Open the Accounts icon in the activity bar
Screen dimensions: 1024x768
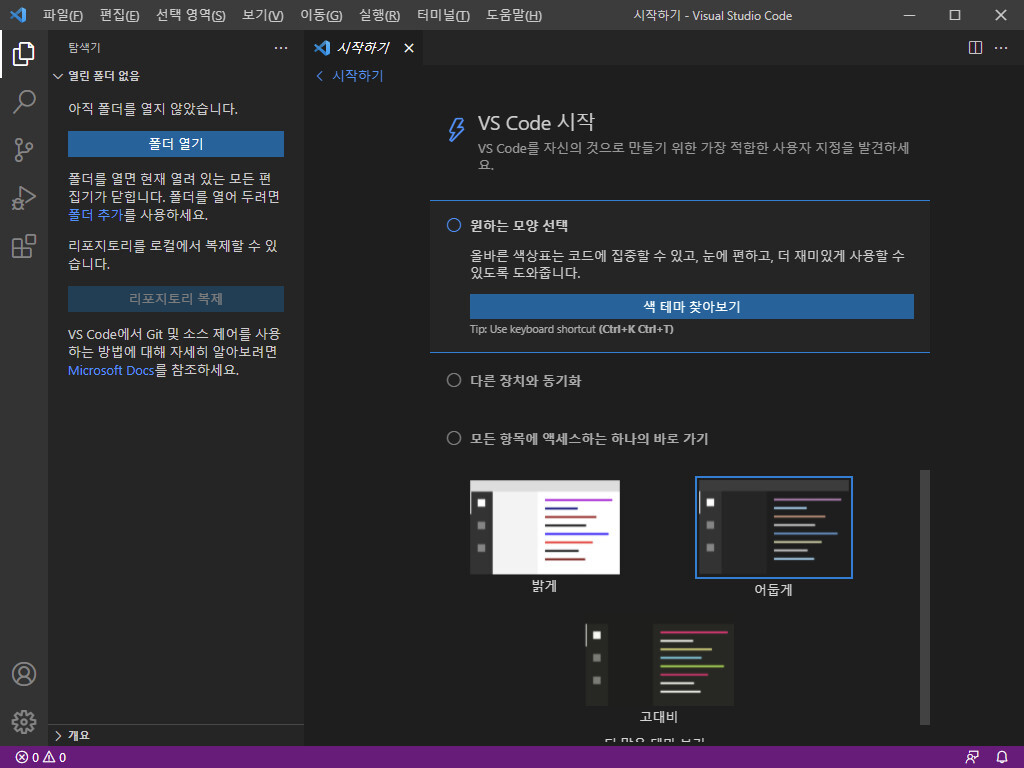[24, 674]
